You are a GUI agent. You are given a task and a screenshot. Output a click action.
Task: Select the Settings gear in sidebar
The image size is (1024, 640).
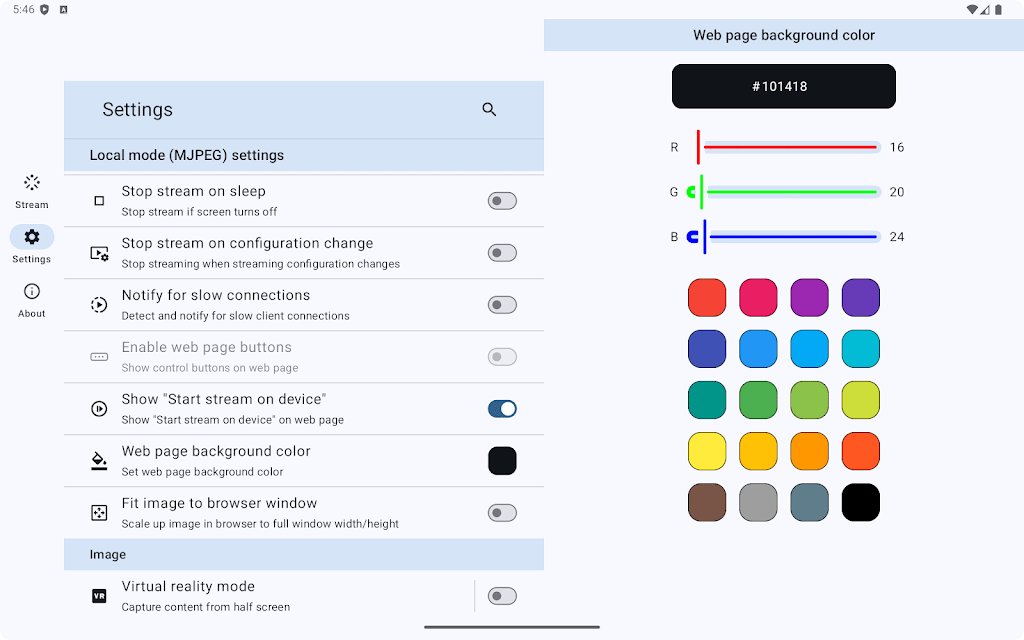32,238
